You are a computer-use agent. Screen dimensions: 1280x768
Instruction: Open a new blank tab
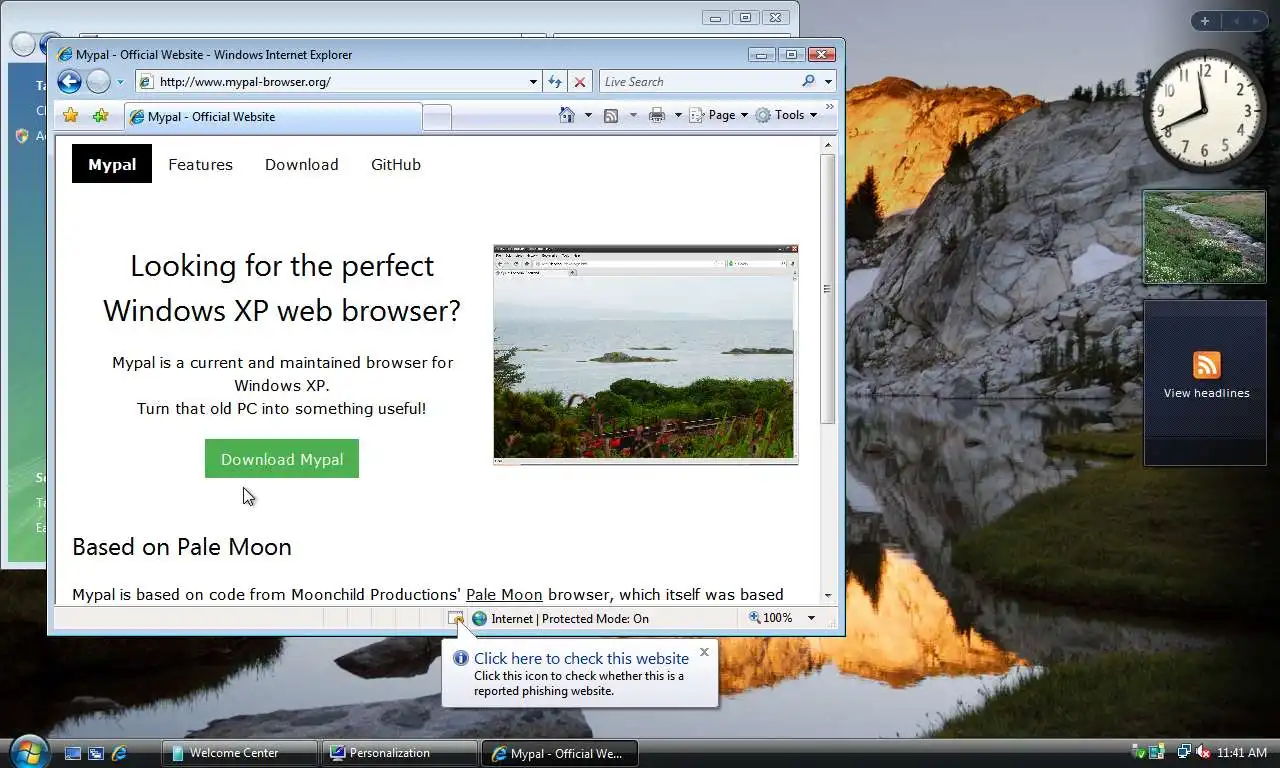point(436,118)
